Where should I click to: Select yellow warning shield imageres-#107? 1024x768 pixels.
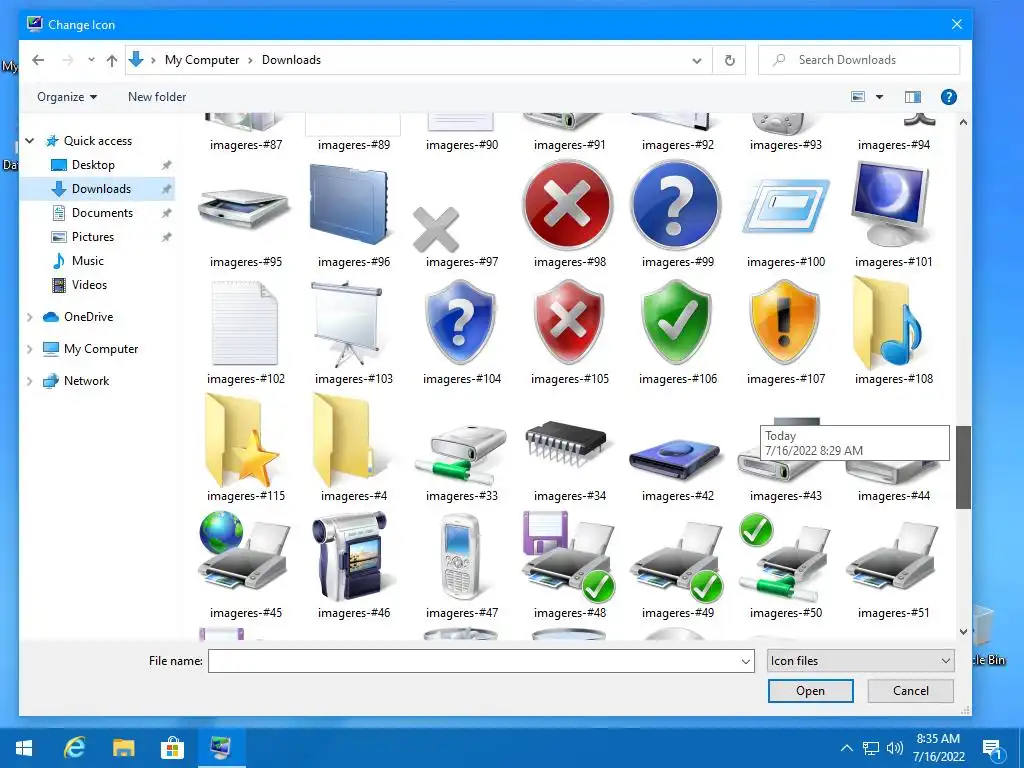click(784, 322)
